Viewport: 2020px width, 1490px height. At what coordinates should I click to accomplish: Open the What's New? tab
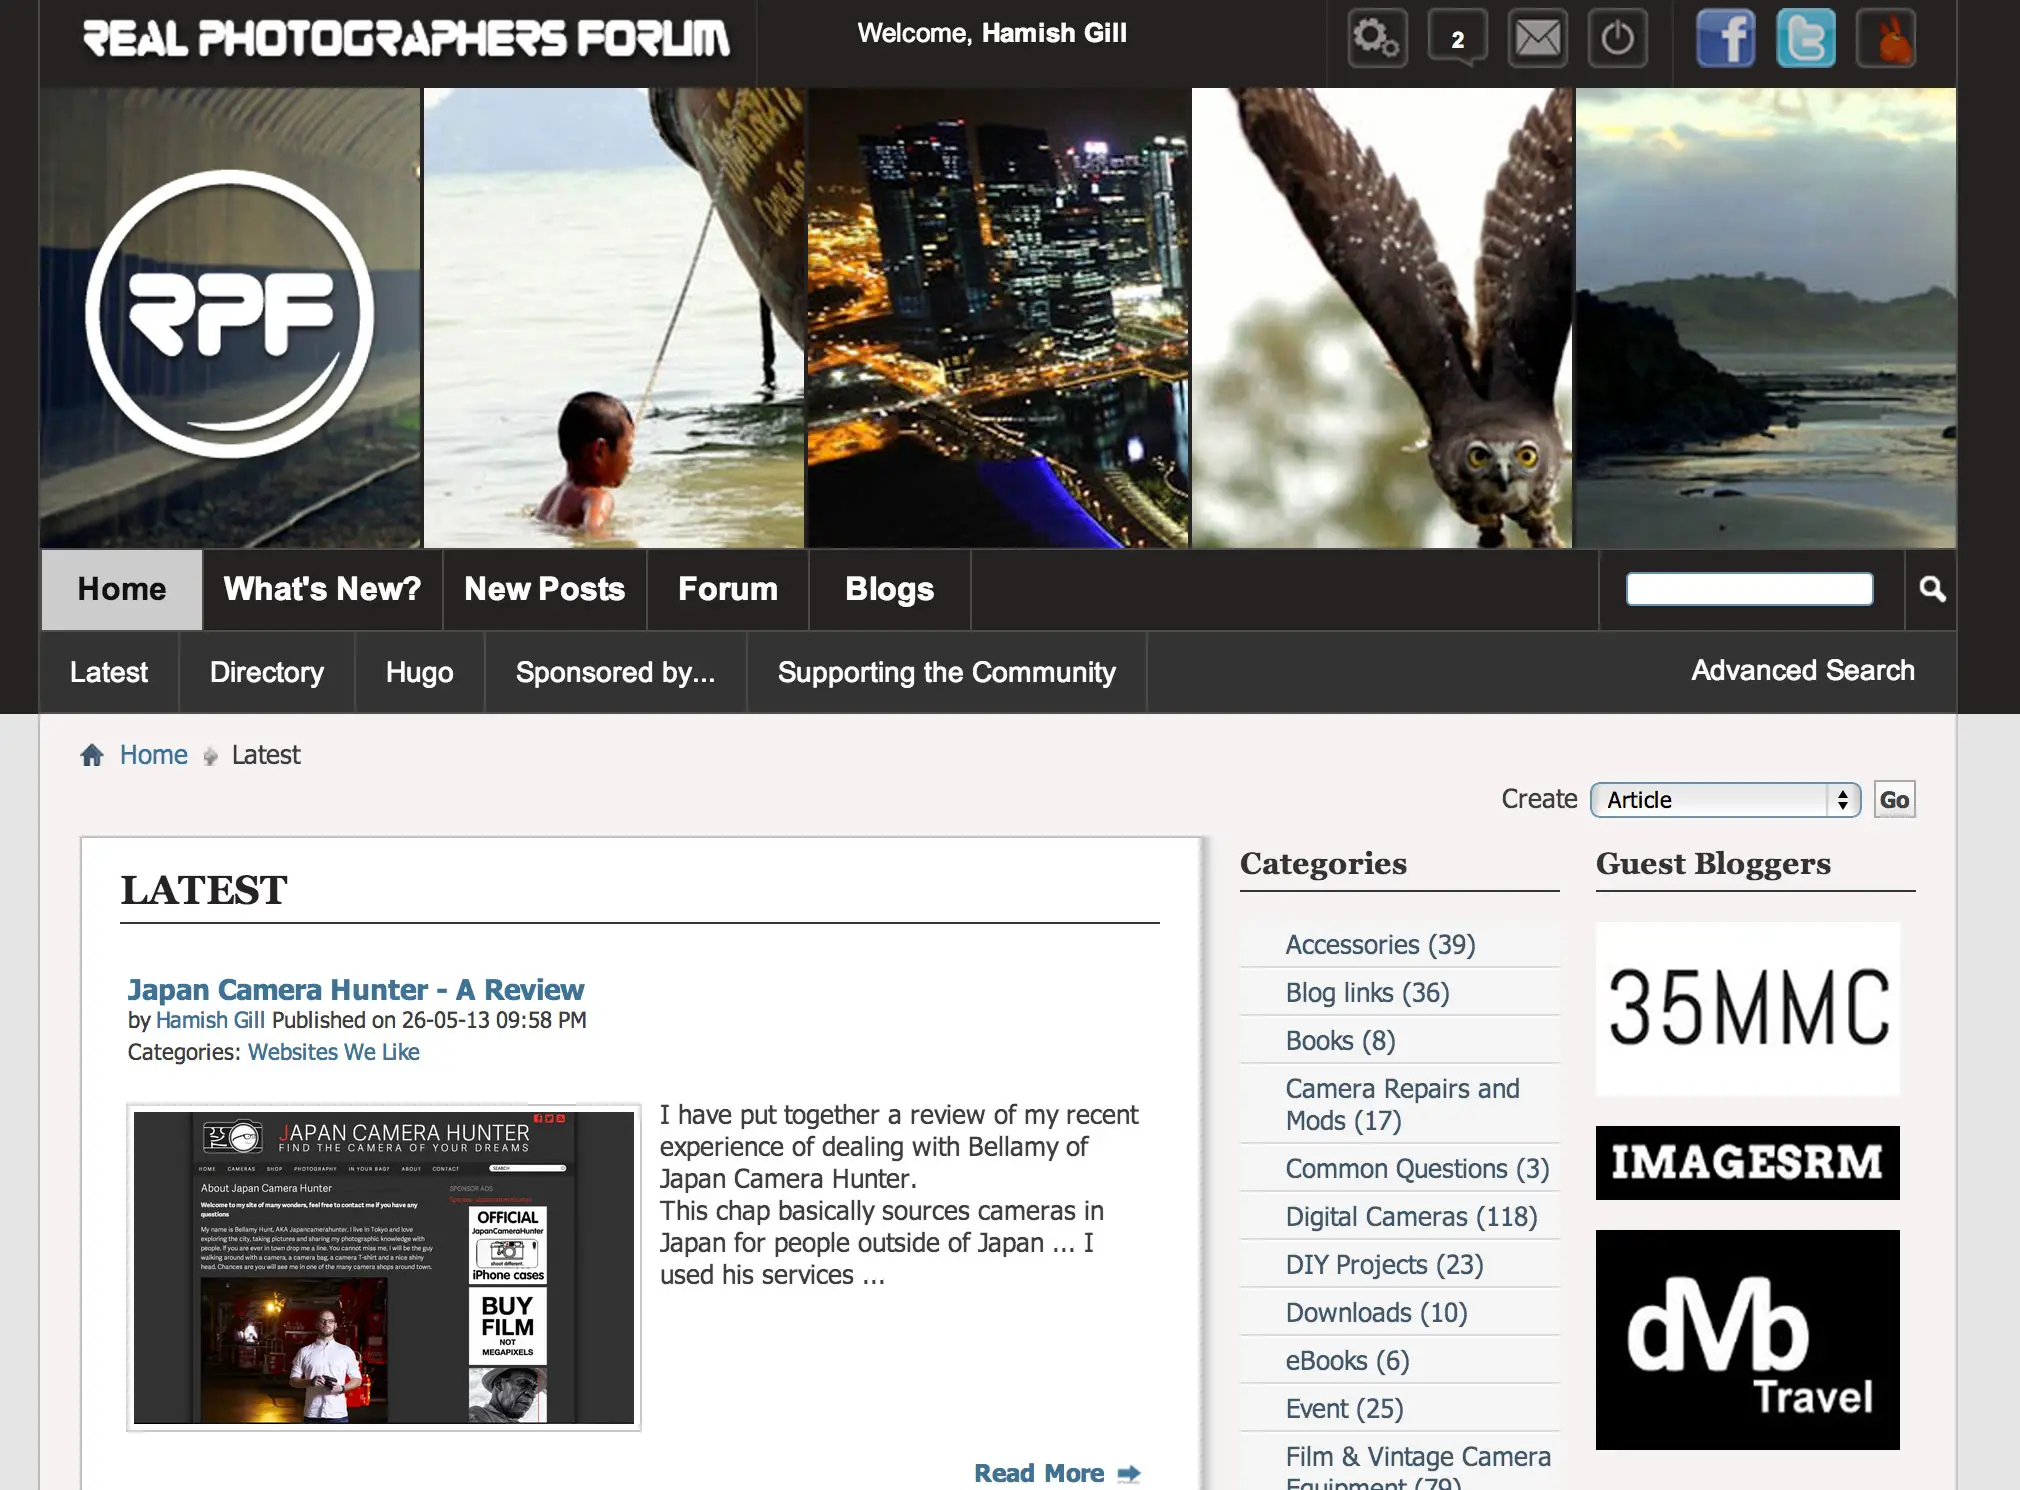tap(322, 589)
